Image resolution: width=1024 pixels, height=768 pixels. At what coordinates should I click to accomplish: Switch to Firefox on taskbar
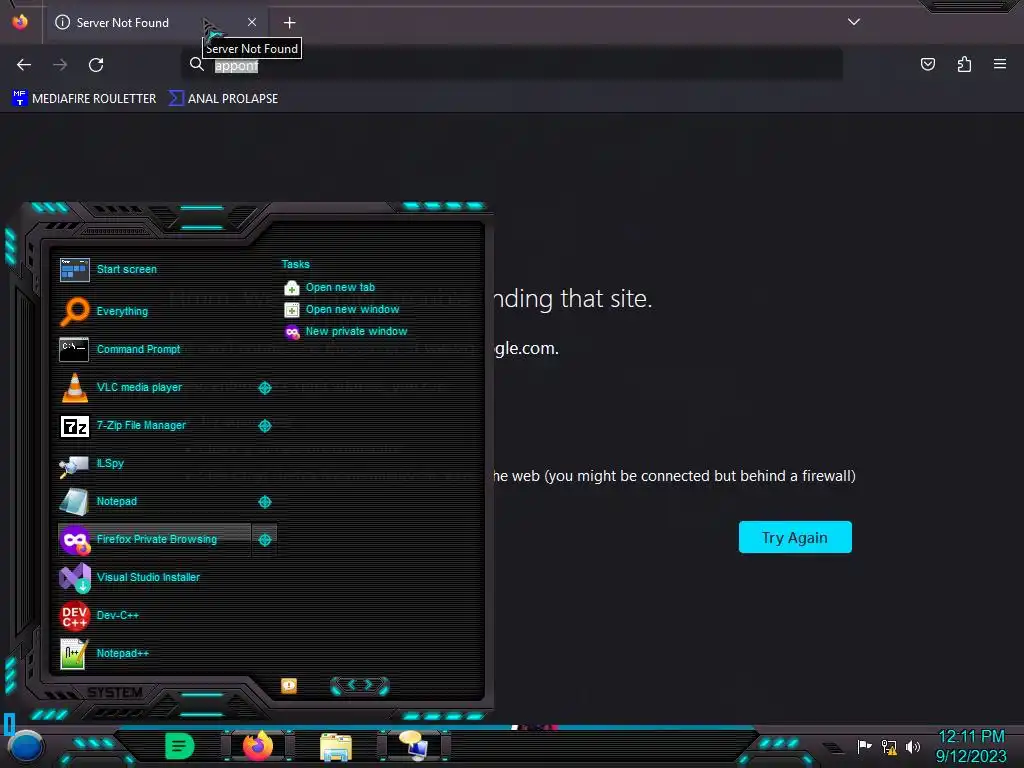pyautogui.click(x=257, y=746)
